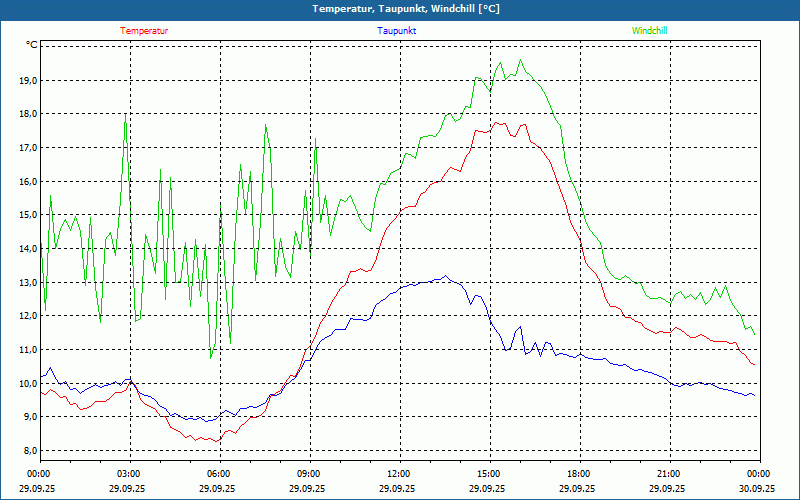
Task: Select the 18:00 time axis label
Action: [x=579, y=473]
